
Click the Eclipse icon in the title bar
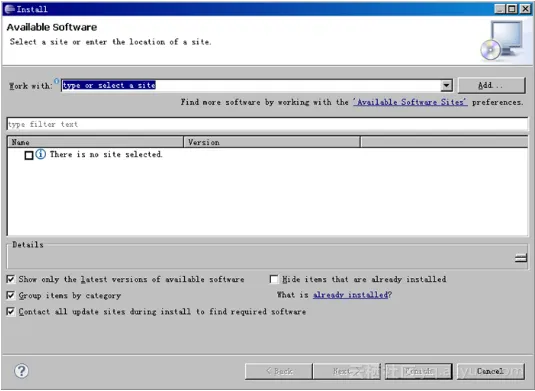point(10,9)
